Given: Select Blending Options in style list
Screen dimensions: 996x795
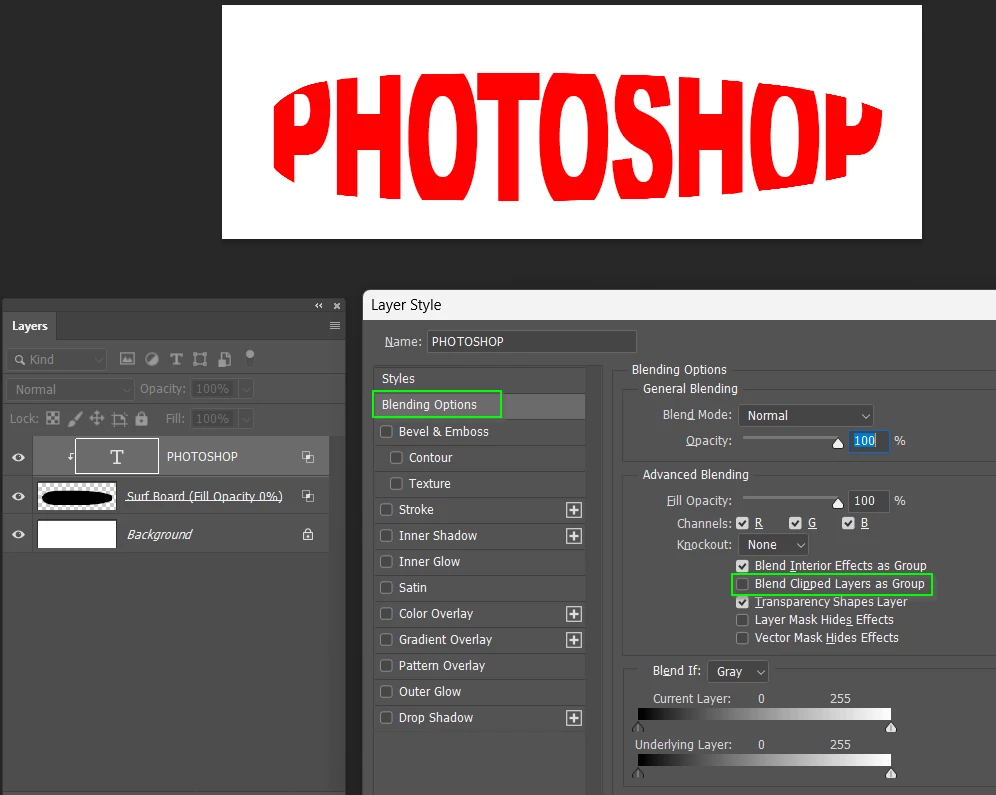Looking at the screenshot, I should point(480,405).
